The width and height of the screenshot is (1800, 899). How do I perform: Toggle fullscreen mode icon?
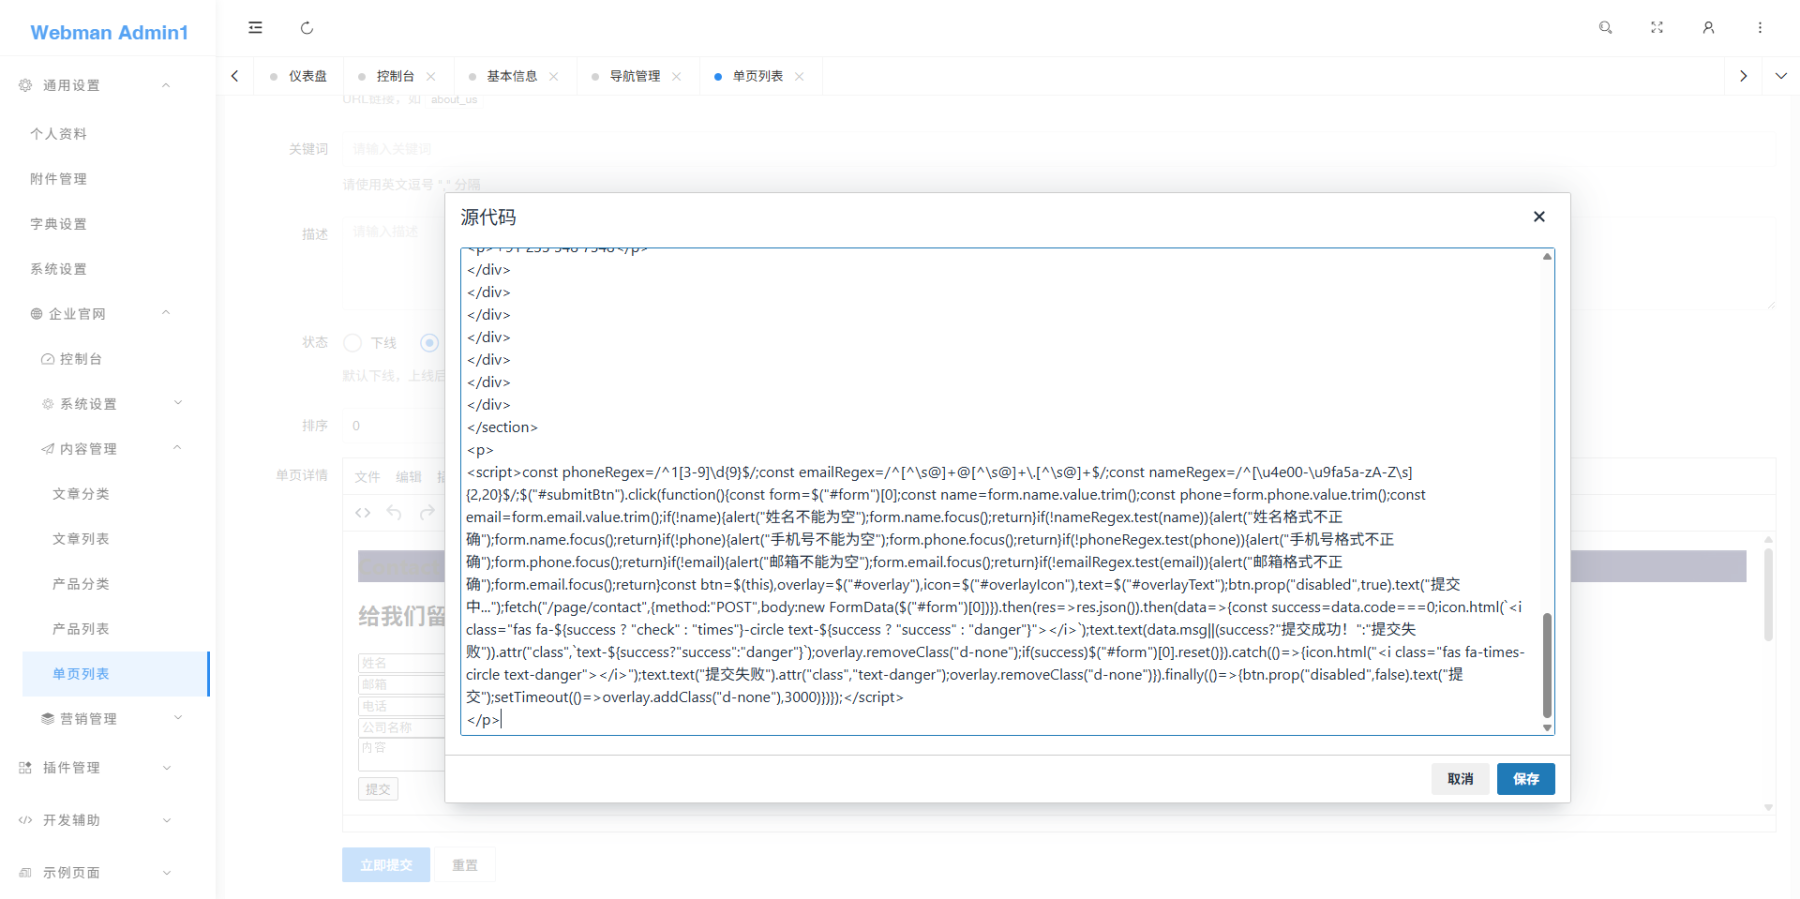[x=1657, y=28]
